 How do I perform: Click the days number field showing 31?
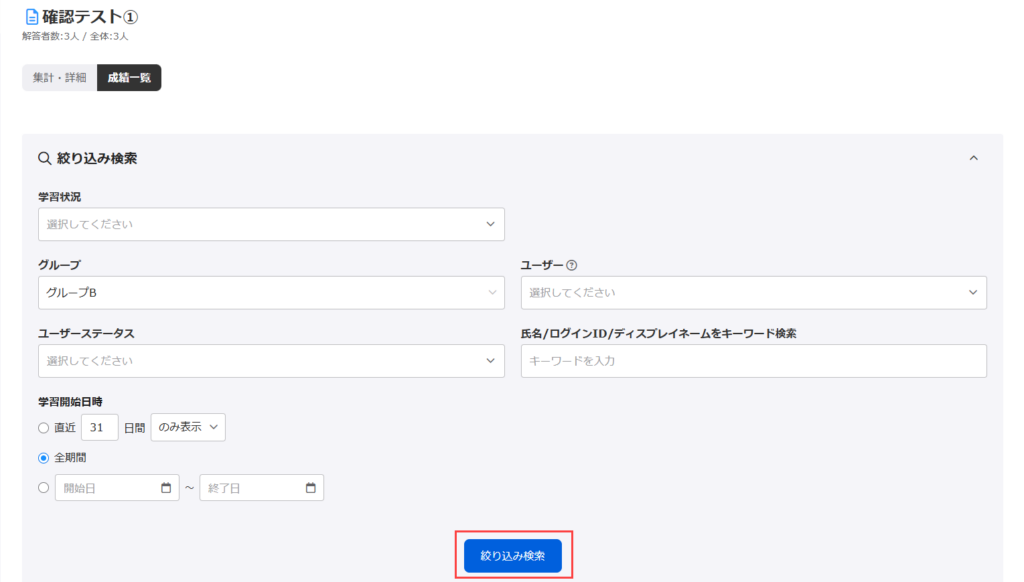tap(99, 427)
